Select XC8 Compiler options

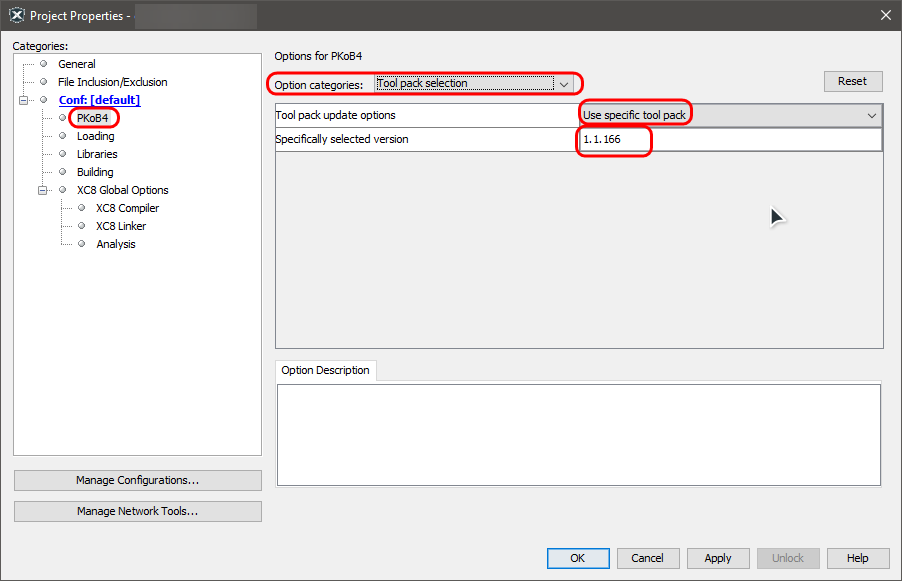tap(127, 208)
